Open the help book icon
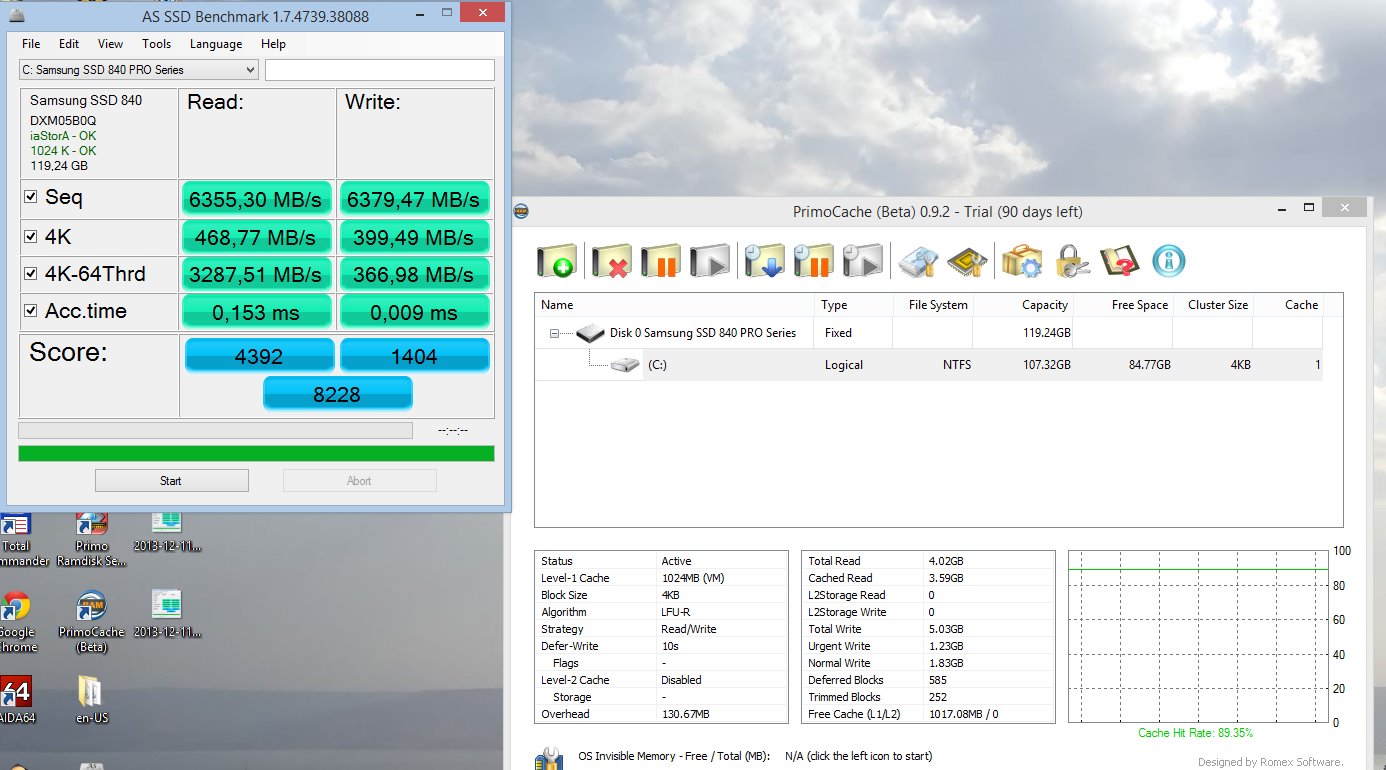 (1120, 261)
